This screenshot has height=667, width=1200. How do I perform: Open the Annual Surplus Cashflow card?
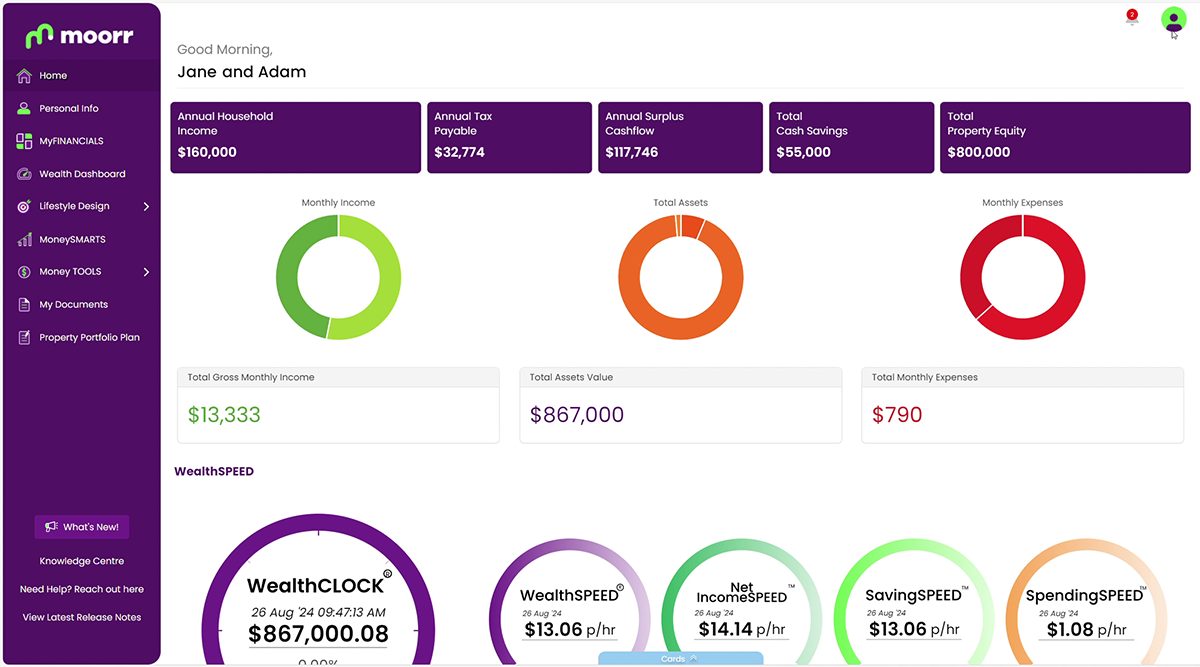[x=680, y=137]
